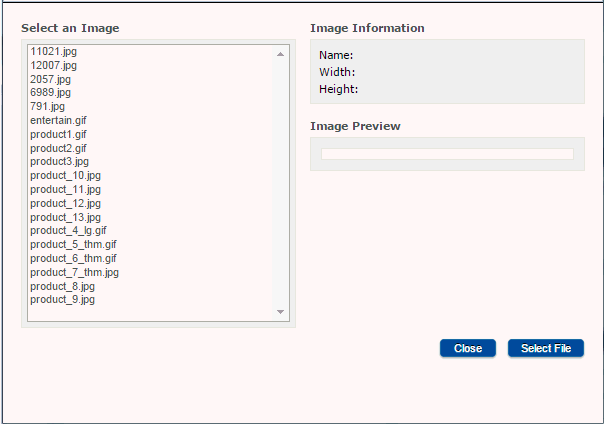Click 791.jpg in the image list

[47, 106]
